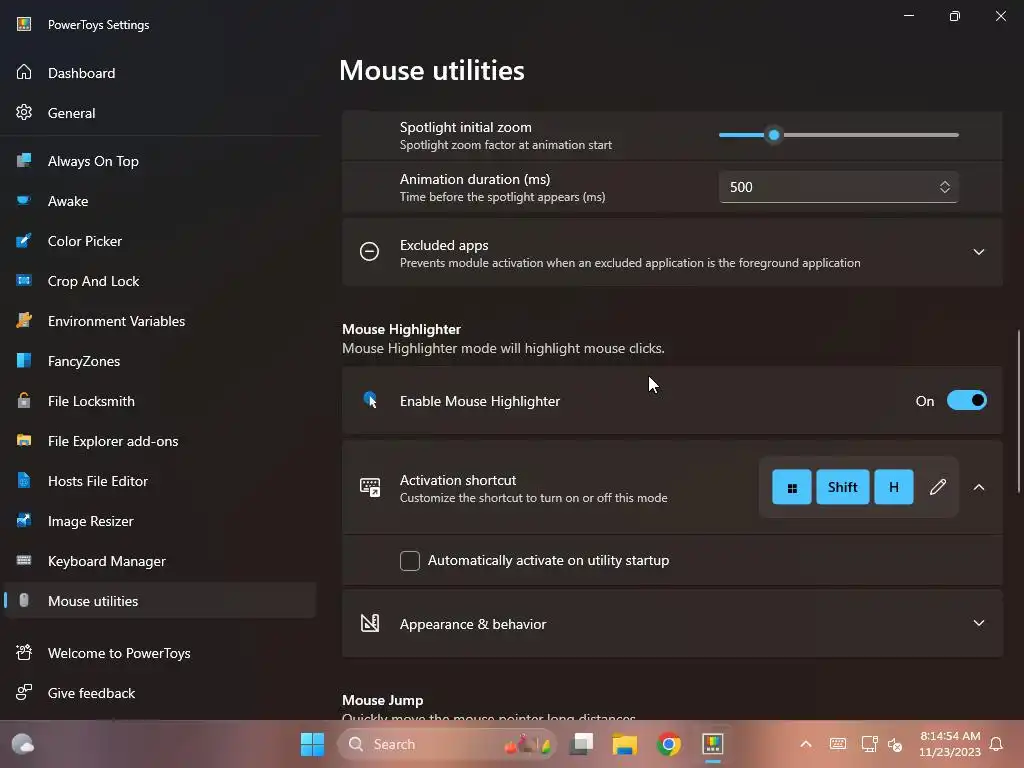Launch Google Chrome from the taskbar
1024x768 pixels.
pyautogui.click(x=669, y=744)
